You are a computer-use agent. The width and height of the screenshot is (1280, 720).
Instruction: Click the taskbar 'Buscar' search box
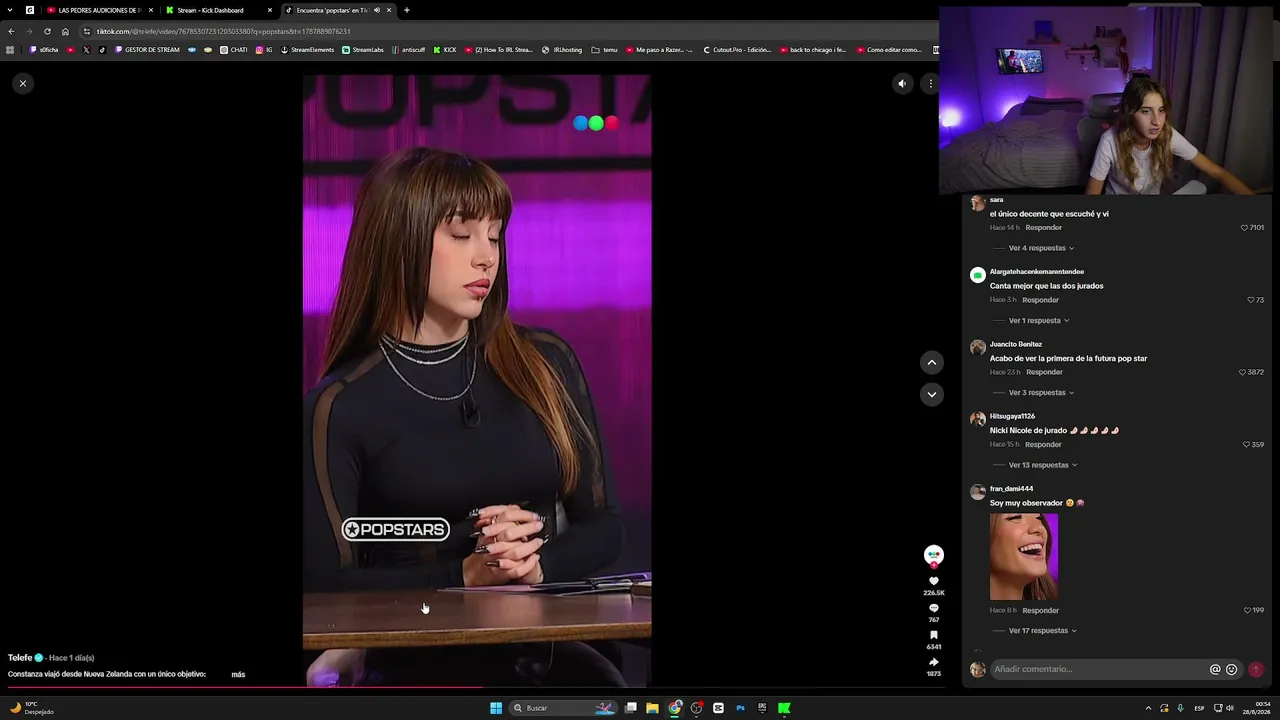point(564,708)
